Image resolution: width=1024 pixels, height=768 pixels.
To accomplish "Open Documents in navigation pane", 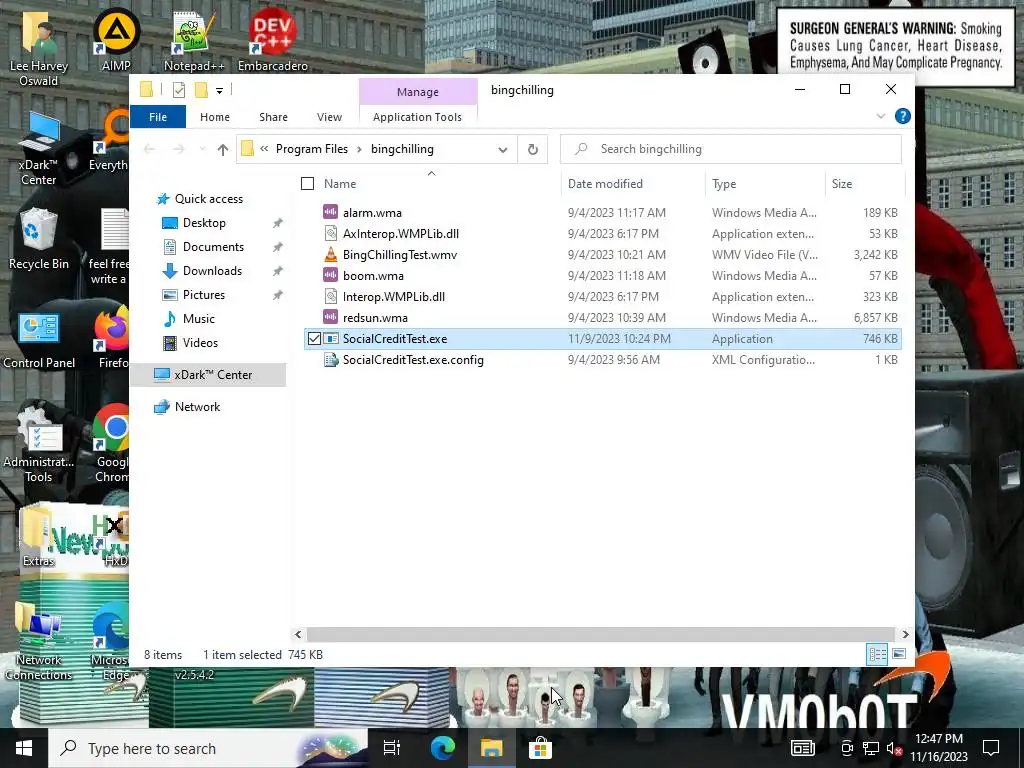I will [x=214, y=247].
